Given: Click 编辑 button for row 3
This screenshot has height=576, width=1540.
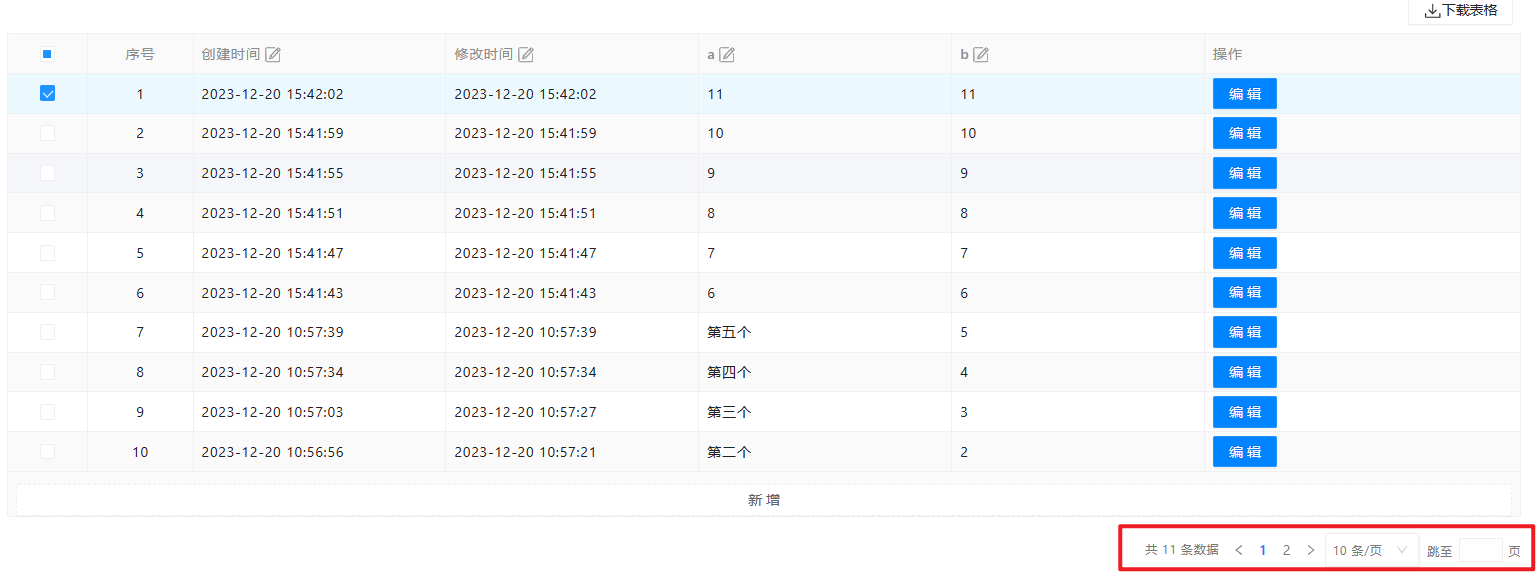Looking at the screenshot, I should 1244,173.
